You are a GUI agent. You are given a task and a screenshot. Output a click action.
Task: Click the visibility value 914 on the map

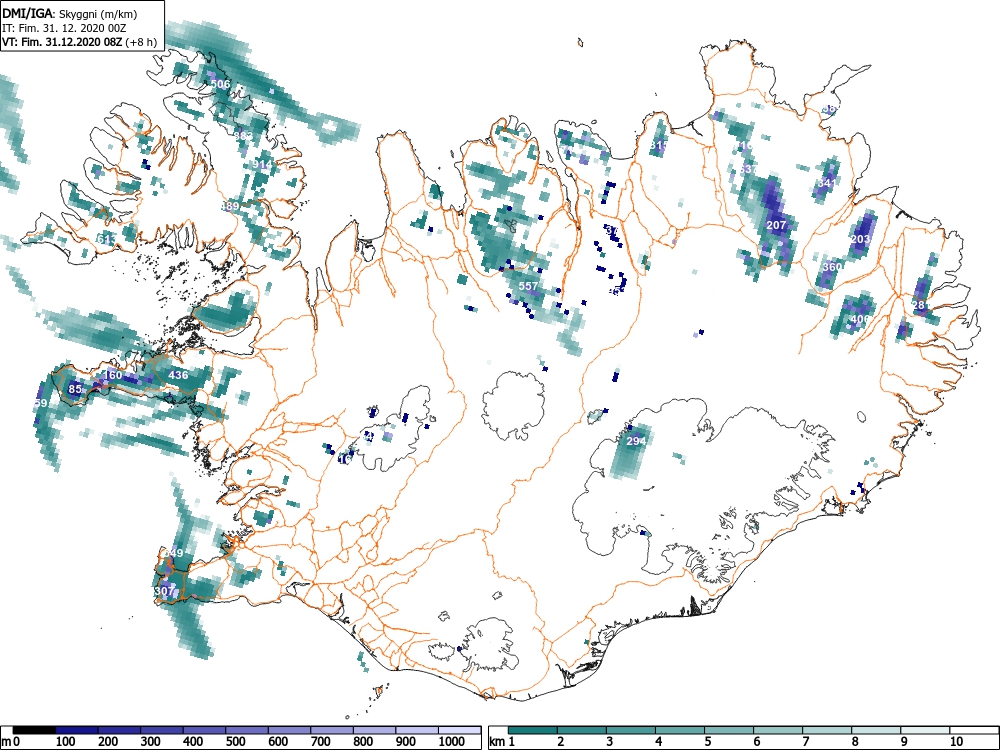pos(262,165)
